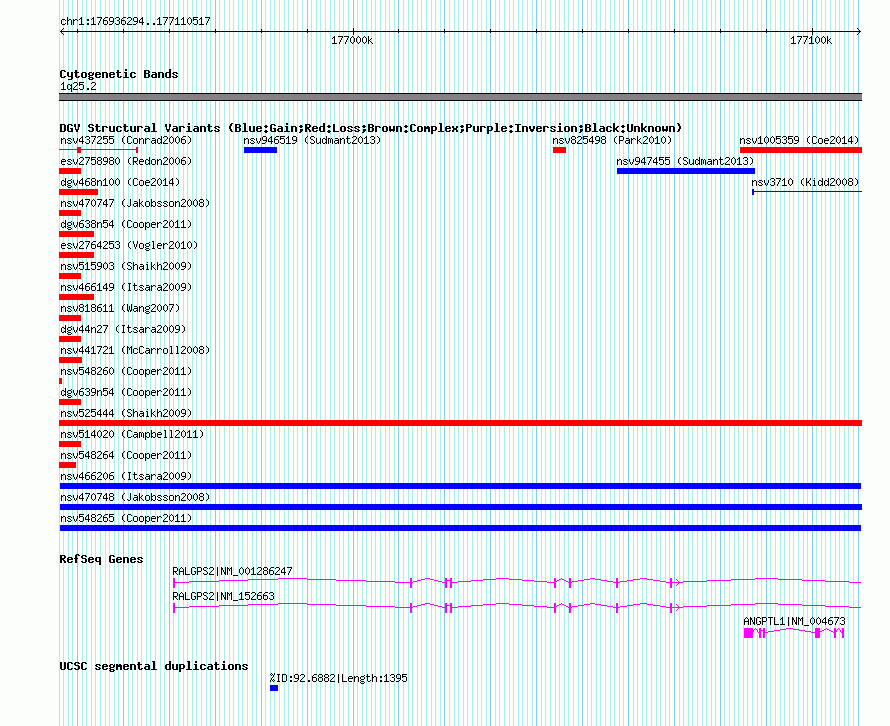Click the nsv548265 (Cooper2011) blue bar
This screenshot has height=726, width=890.
pos(460,528)
